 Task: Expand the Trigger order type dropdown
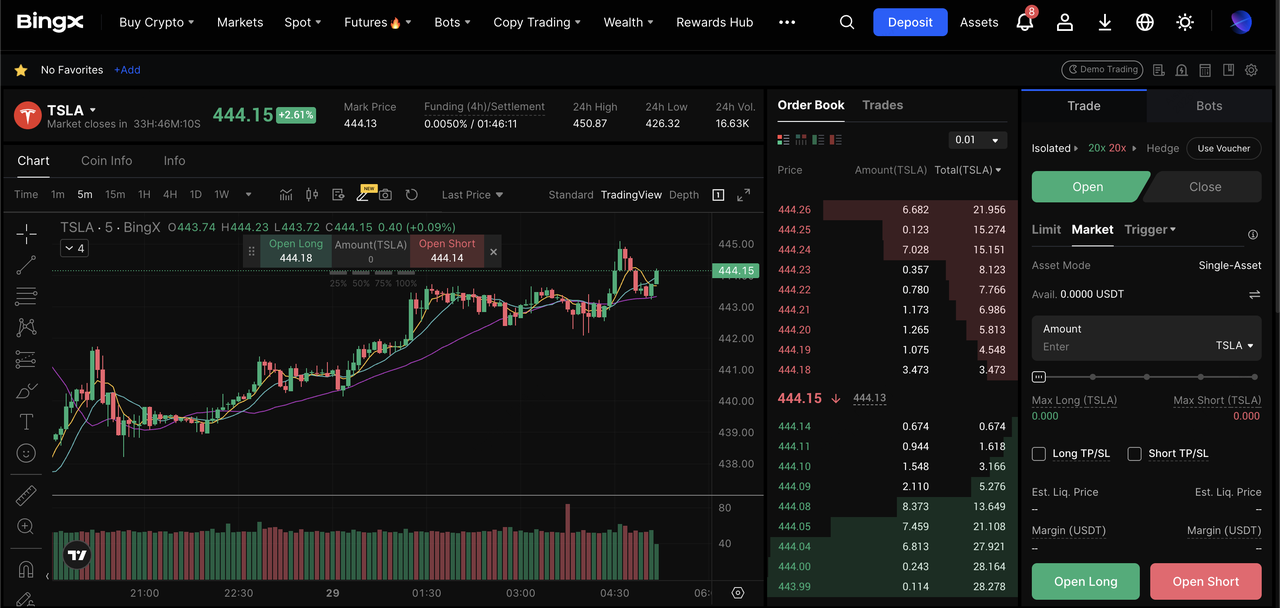click(1150, 230)
